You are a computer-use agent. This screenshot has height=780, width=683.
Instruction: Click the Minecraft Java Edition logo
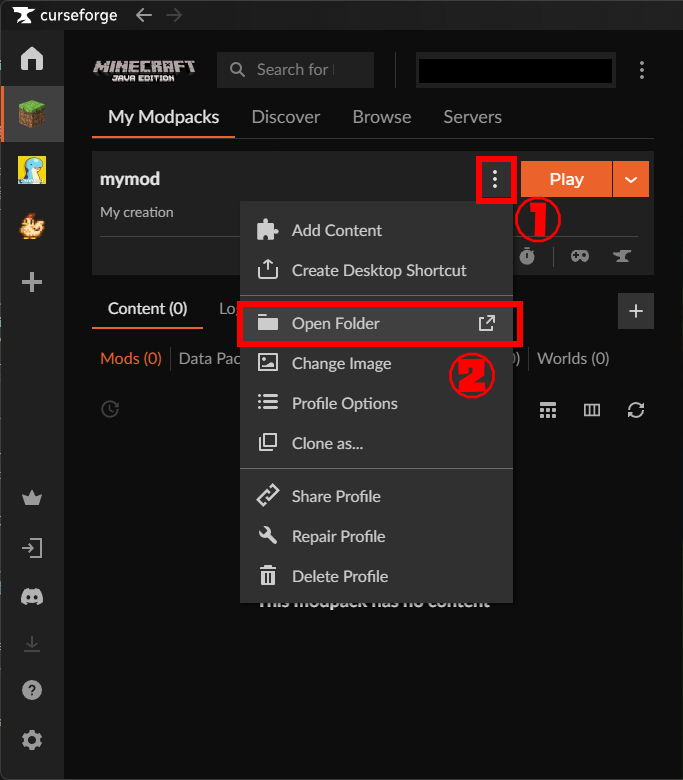coord(144,71)
